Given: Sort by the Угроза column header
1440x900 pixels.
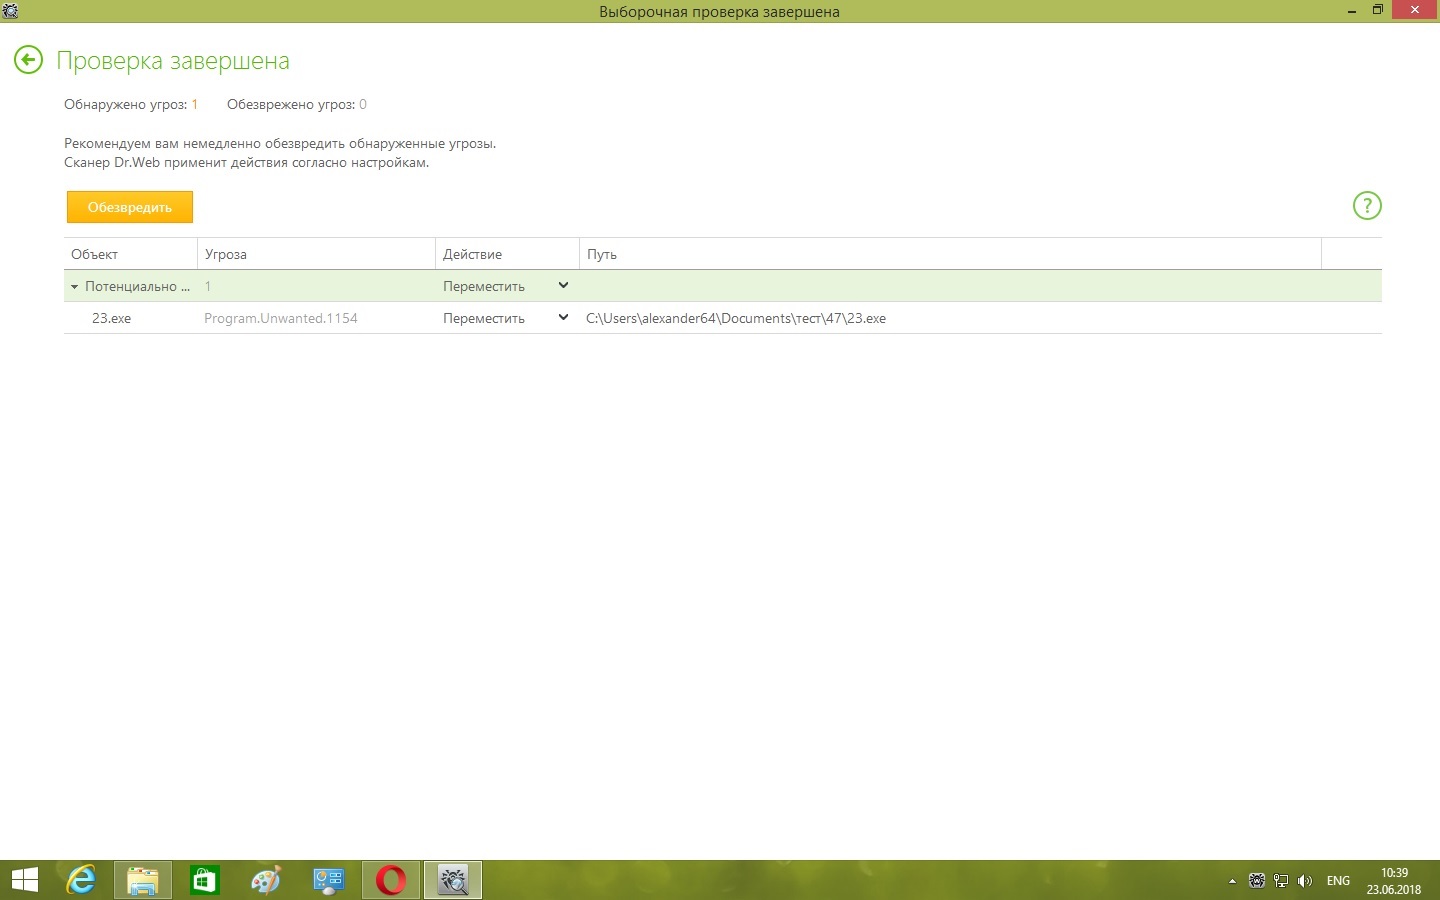Looking at the screenshot, I should [x=316, y=254].
